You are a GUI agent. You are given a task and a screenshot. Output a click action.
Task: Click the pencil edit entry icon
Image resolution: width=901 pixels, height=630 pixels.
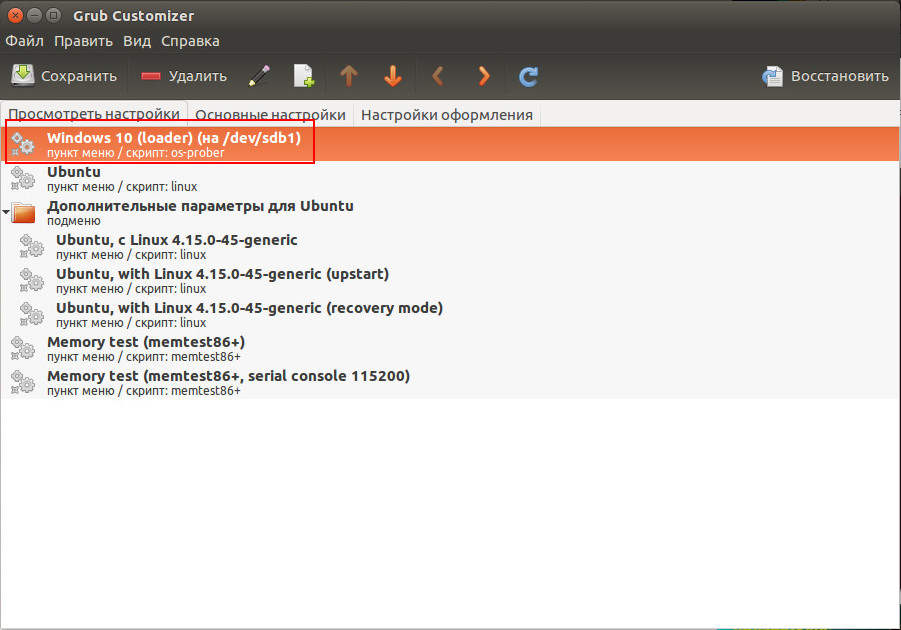(259, 76)
